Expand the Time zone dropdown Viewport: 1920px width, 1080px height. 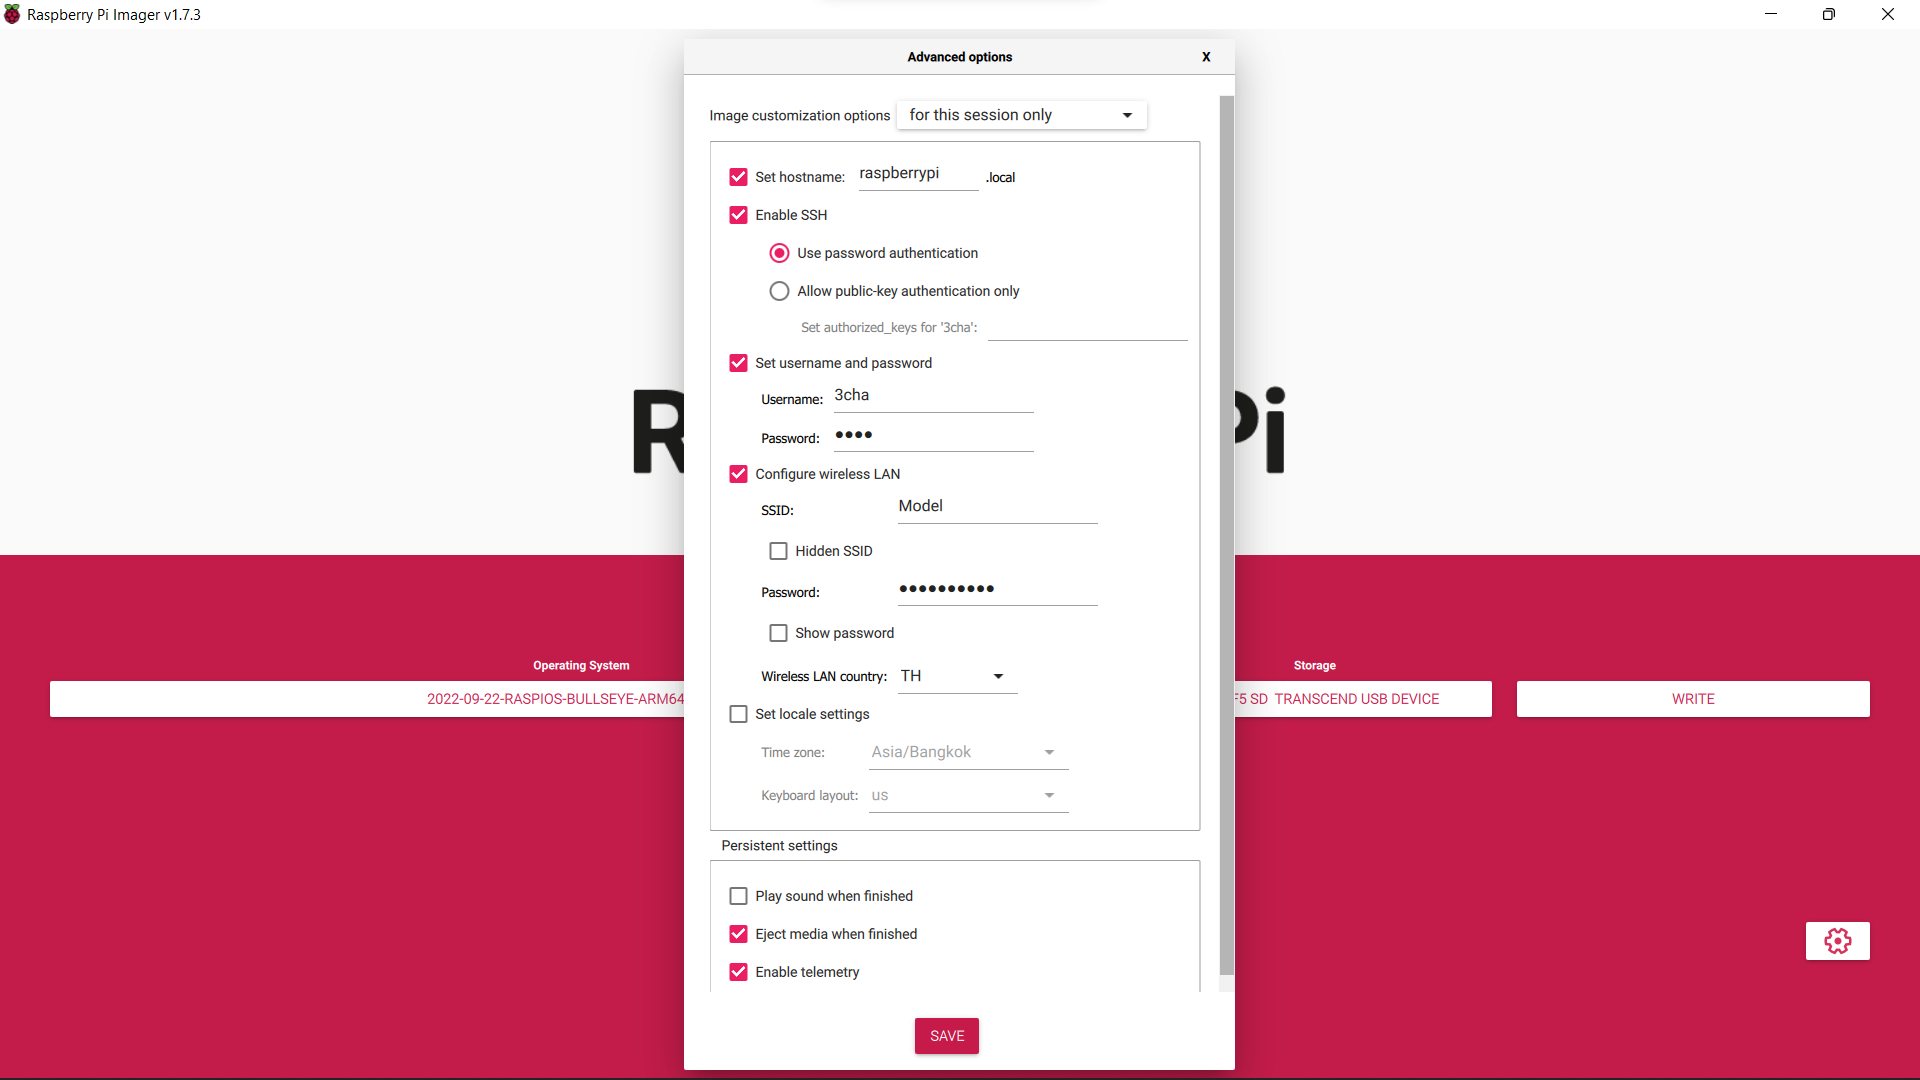[x=1050, y=752]
